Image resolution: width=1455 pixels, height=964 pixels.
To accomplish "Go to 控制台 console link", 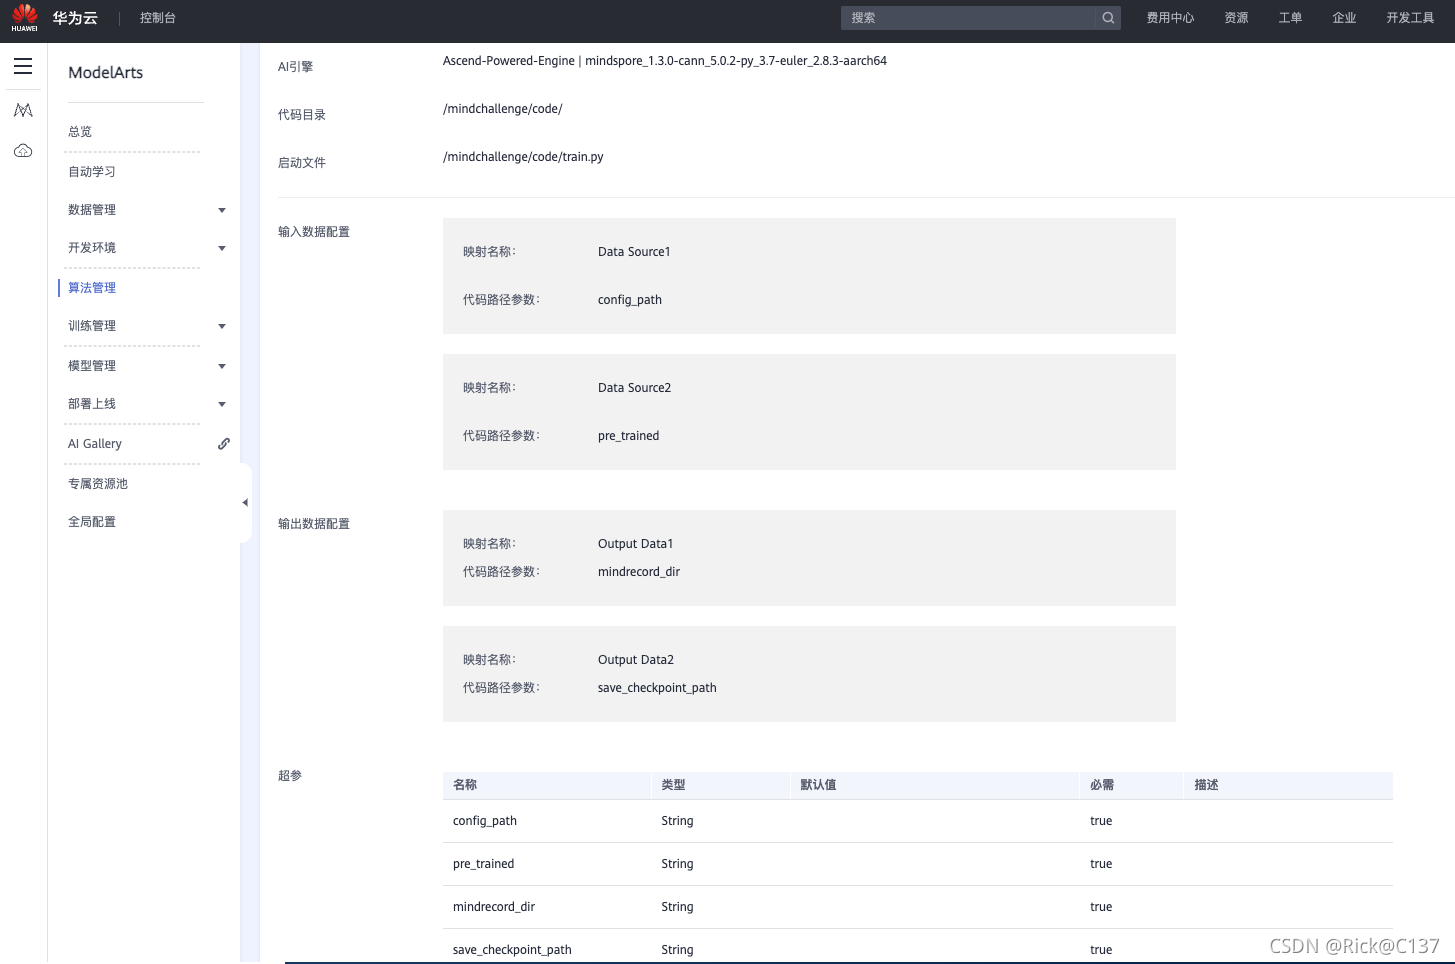I will tap(158, 18).
